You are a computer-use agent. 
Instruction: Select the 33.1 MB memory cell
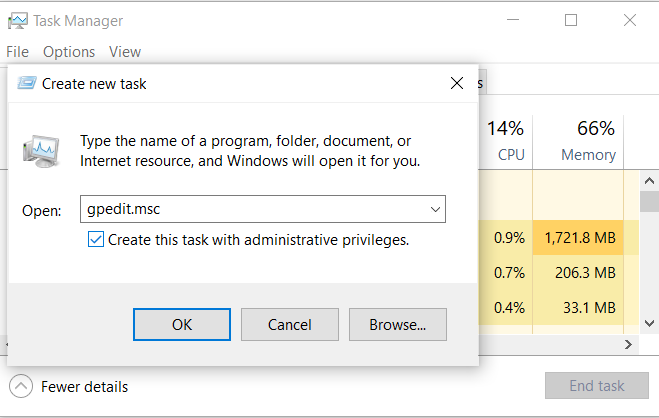[x=578, y=308]
